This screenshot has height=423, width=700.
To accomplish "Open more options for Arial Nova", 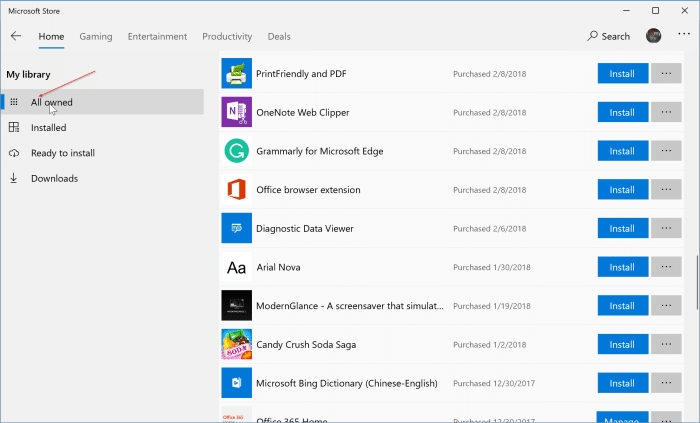I will (666, 267).
